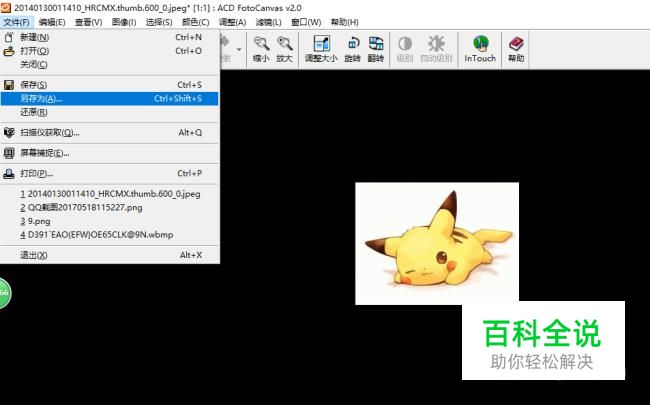Click the Pikachu image on the canvas
Viewport: 650px width, 405px height.
[437, 243]
